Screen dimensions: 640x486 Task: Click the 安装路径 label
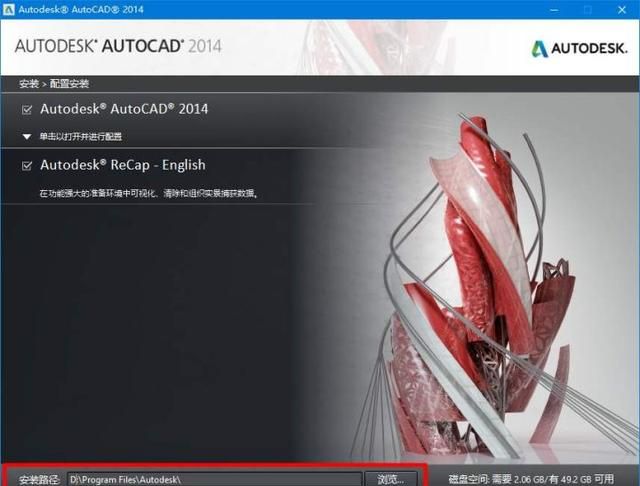[x=40, y=479]
